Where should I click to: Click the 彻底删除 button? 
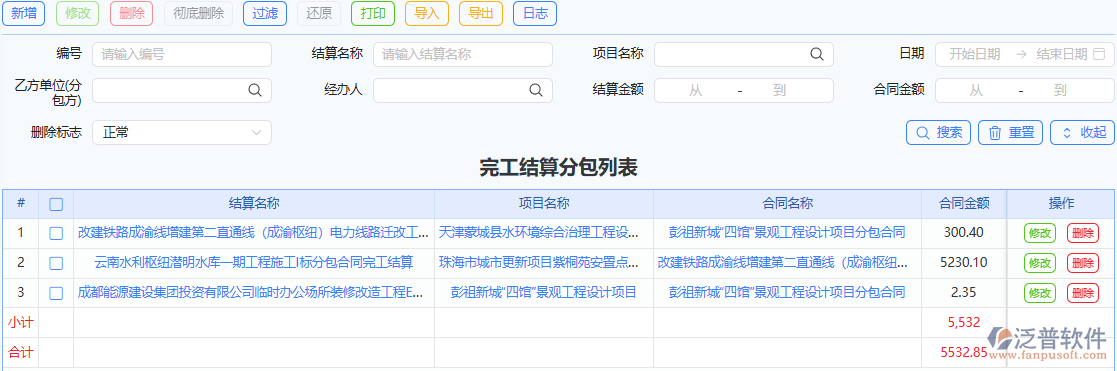pos(198,14)
